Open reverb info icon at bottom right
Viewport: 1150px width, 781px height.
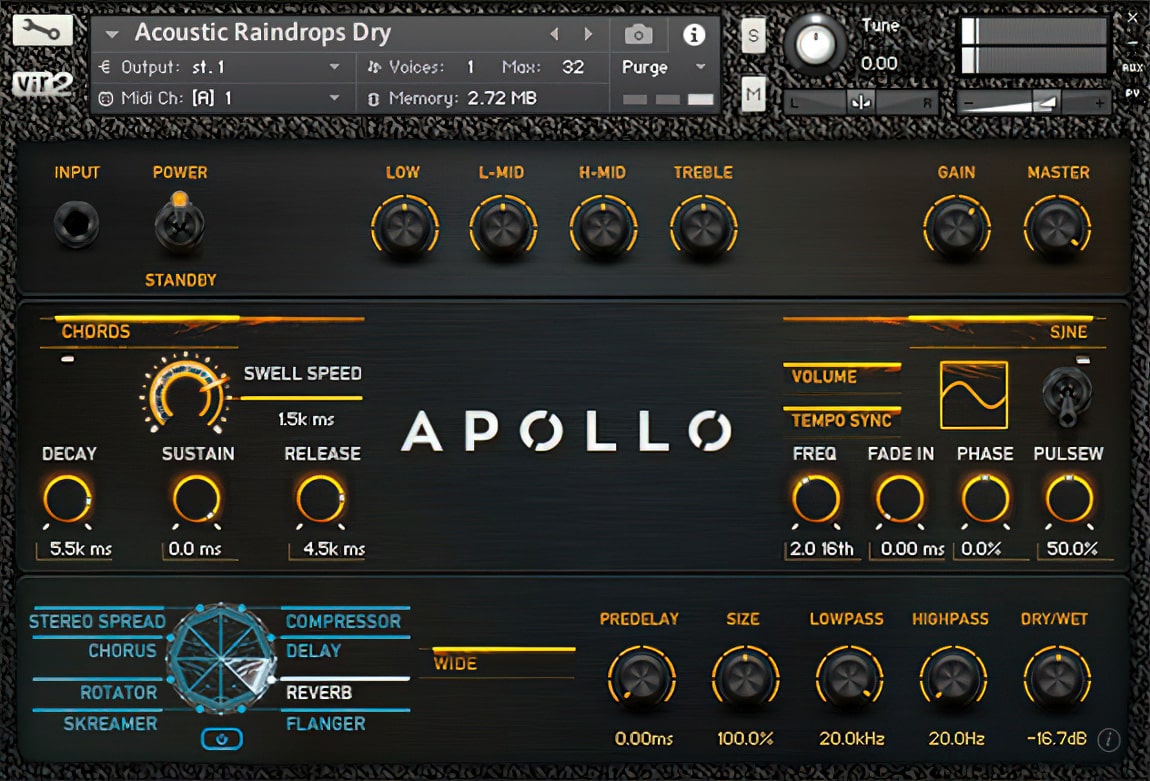pos(1108,740)
